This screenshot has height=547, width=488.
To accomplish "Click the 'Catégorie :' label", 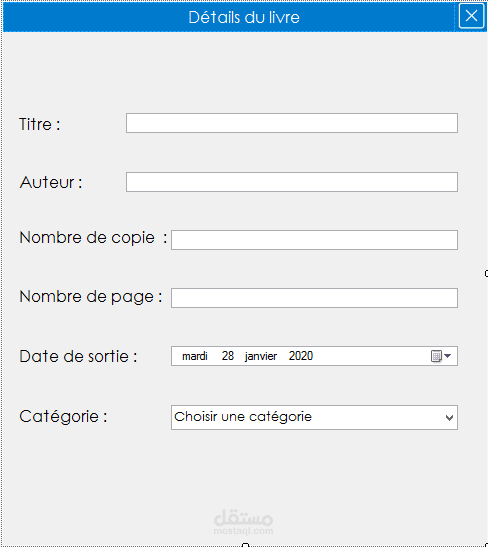I will pos(63,416).
